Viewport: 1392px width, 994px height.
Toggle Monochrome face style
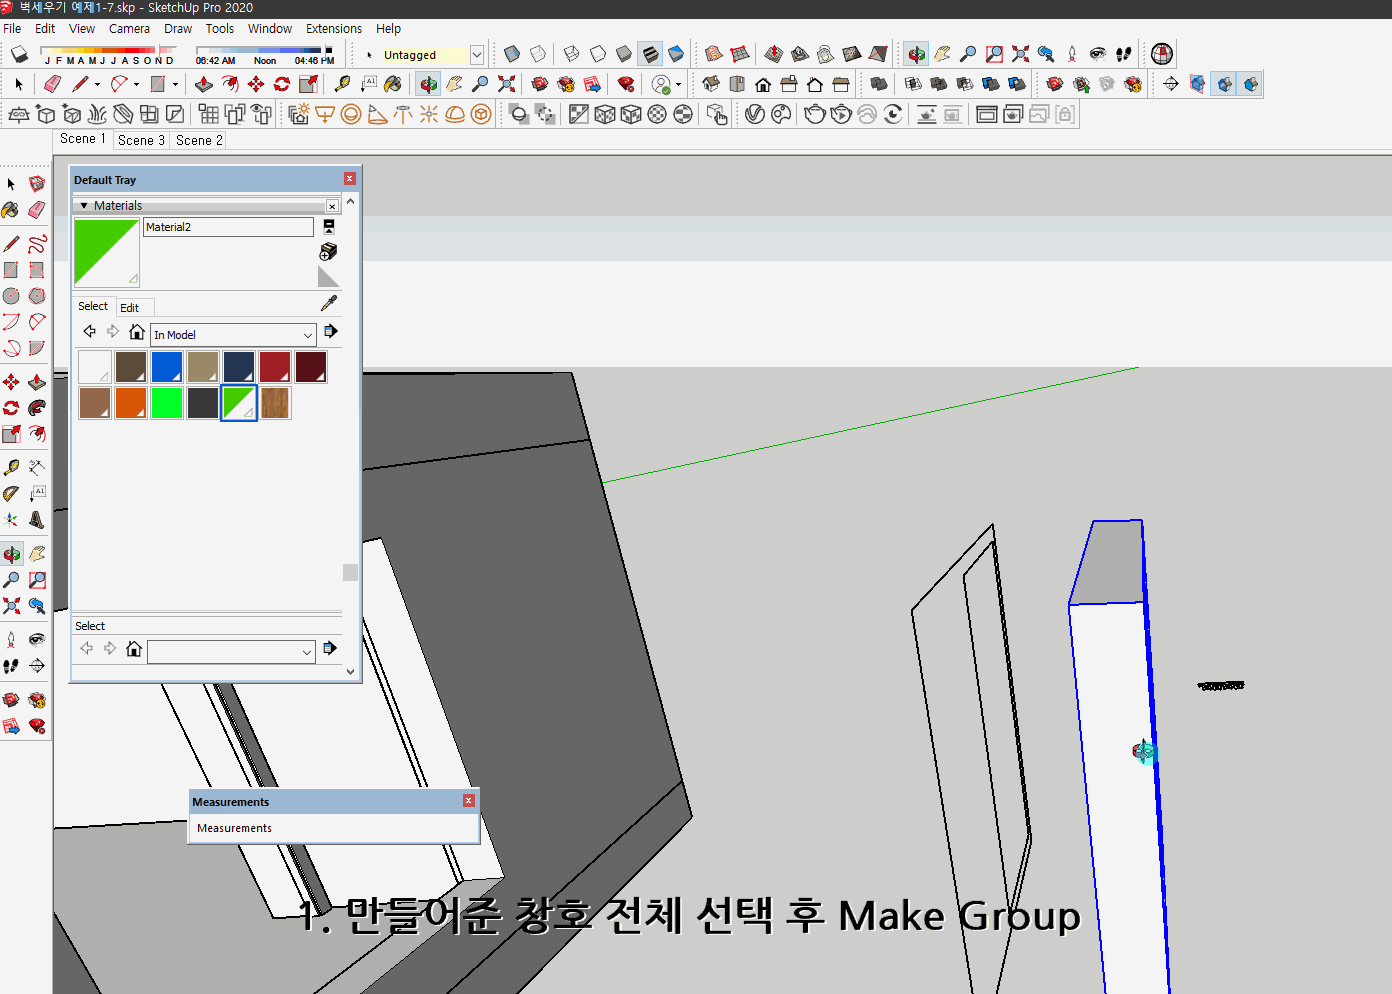[x=675, y=54]
